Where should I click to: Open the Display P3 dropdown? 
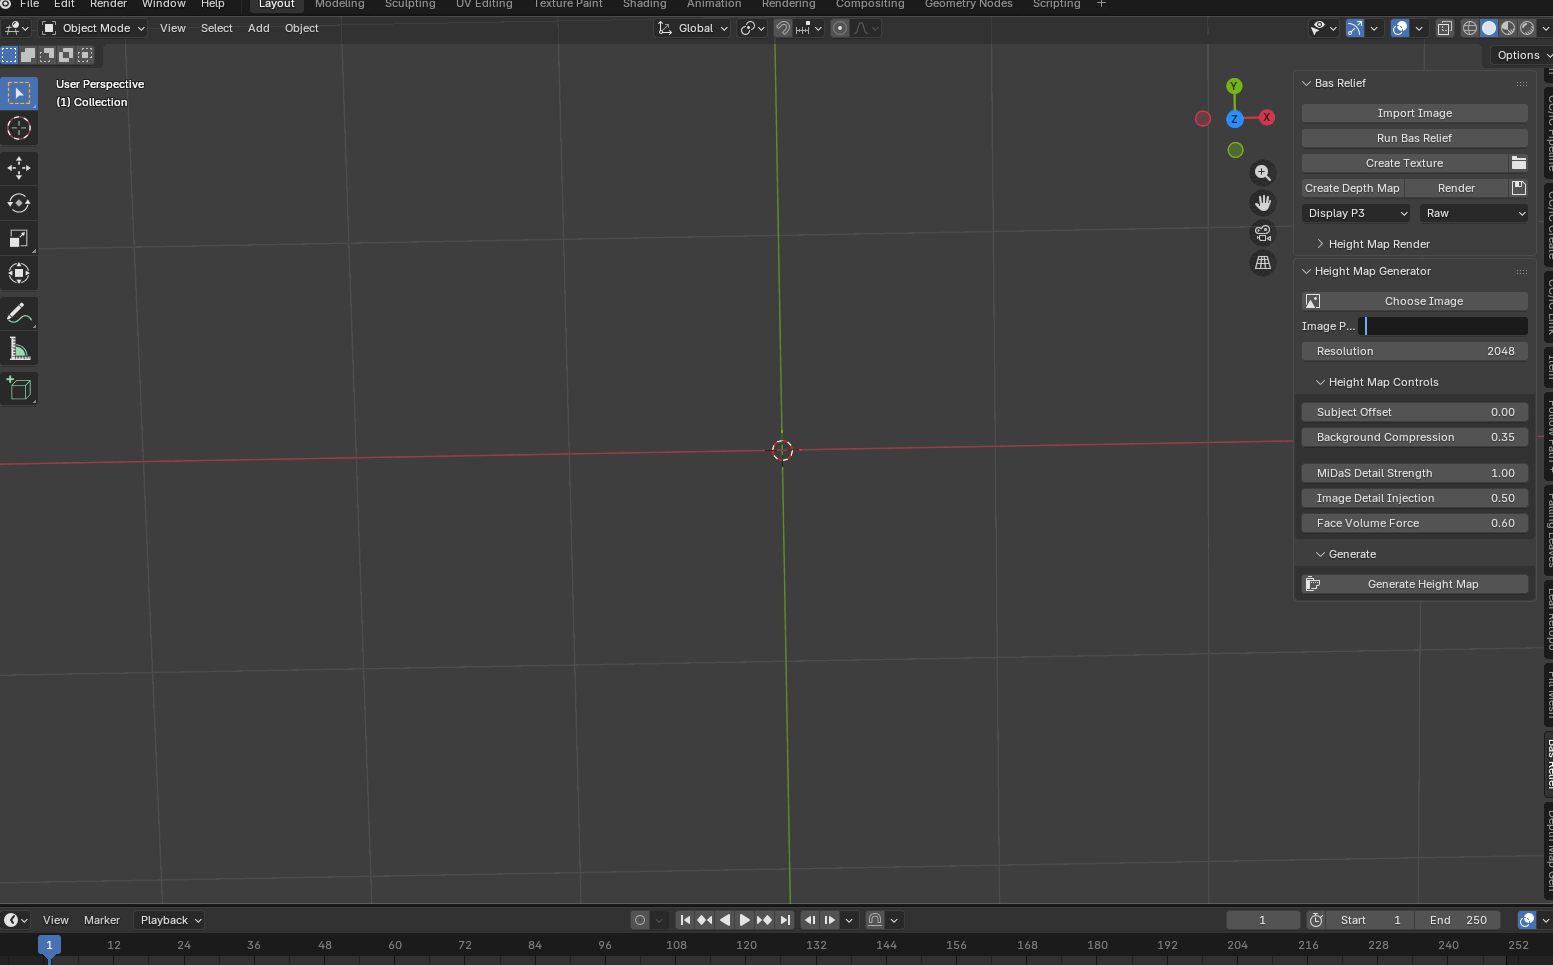[1356, 213]
